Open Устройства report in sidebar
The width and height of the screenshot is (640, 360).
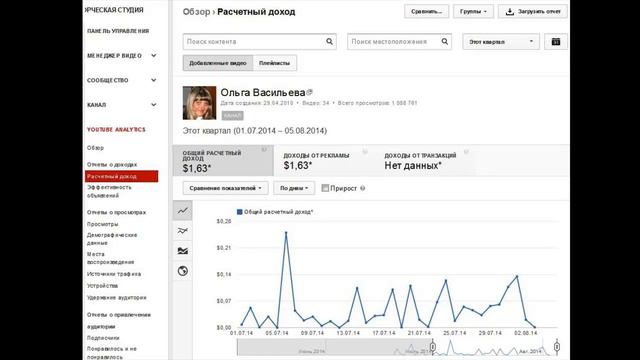coord(102,286)
